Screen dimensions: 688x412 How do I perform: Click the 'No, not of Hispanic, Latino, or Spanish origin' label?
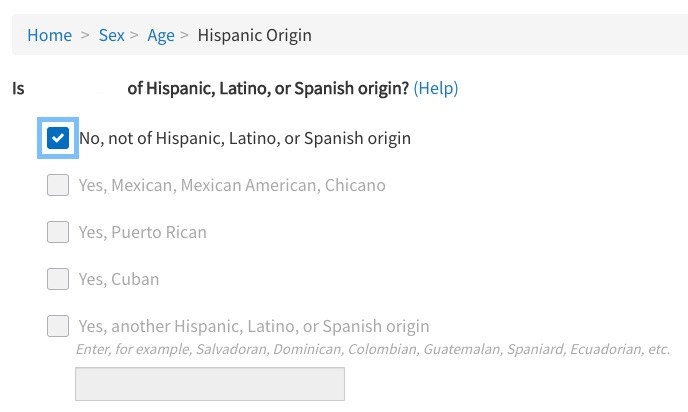pos(245,138)
